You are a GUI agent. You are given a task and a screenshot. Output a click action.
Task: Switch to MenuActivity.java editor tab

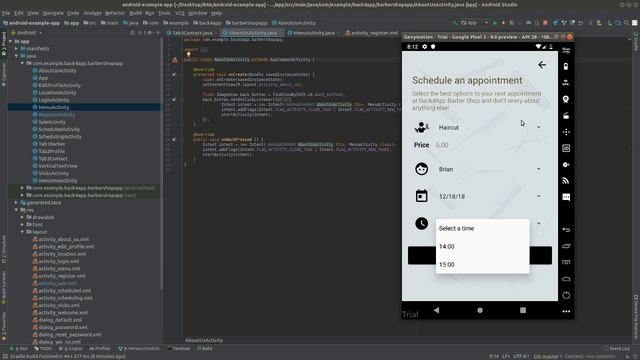[x=313, y=33]
